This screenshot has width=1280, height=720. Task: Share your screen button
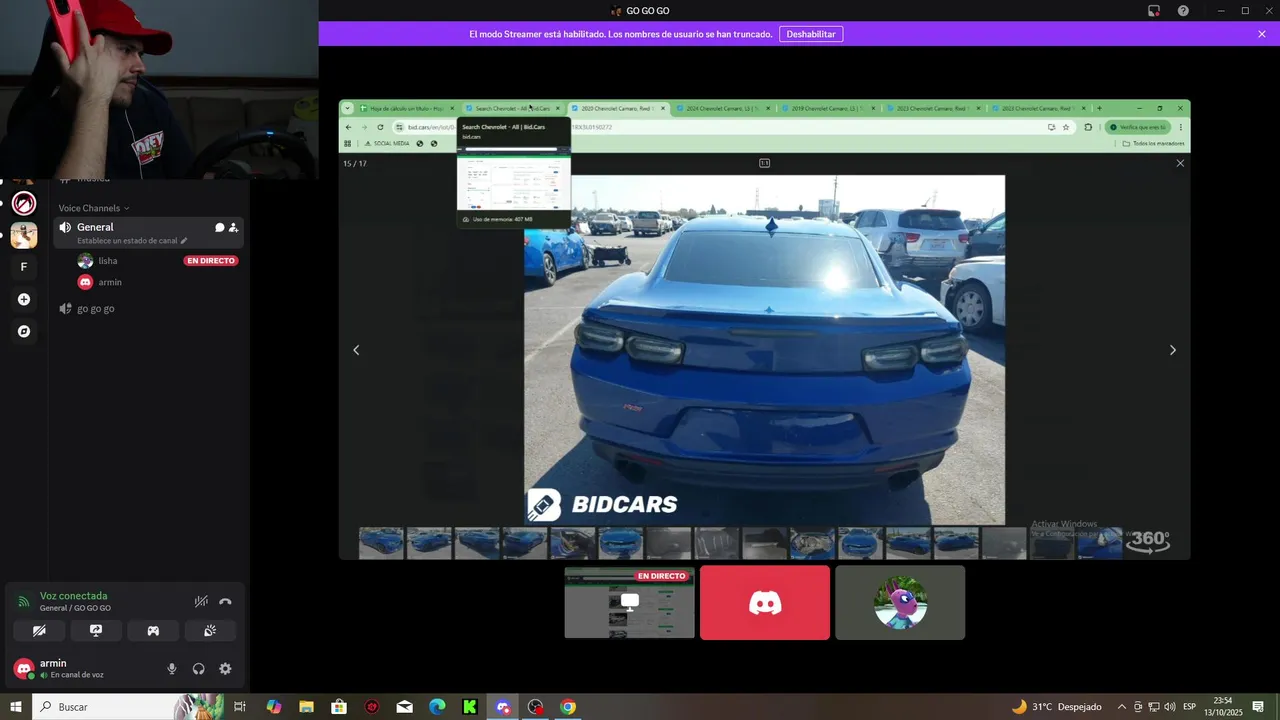(96, 631)
